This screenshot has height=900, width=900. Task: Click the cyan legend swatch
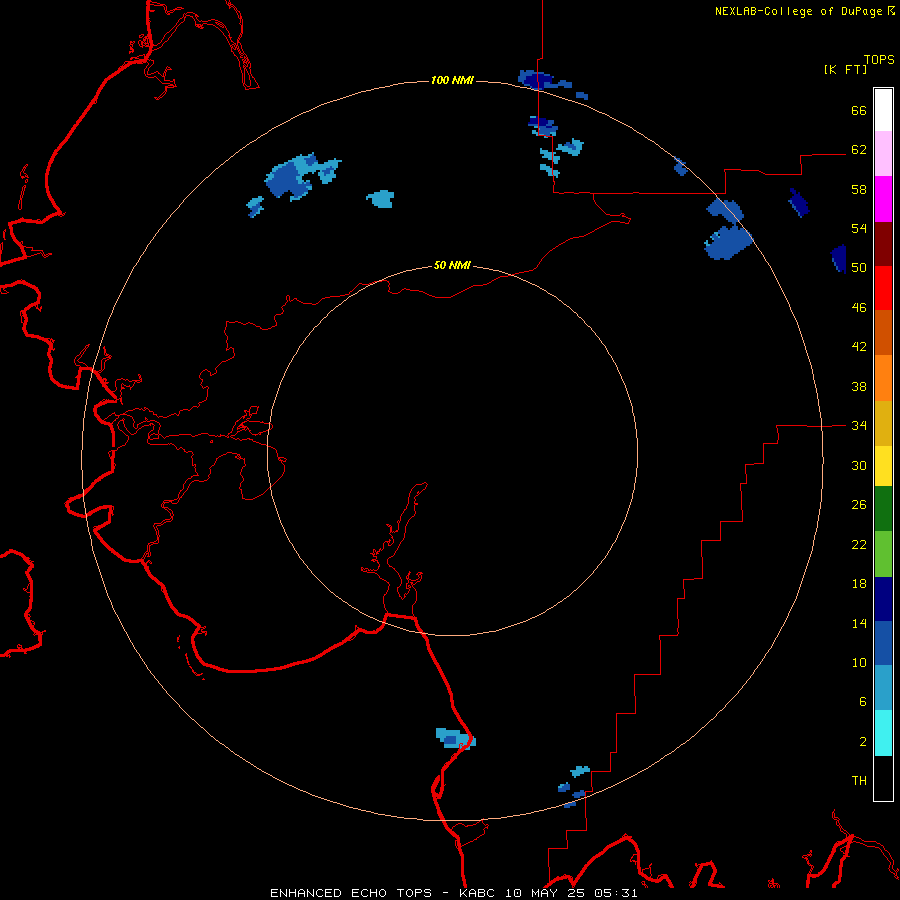tap(883, 733)
